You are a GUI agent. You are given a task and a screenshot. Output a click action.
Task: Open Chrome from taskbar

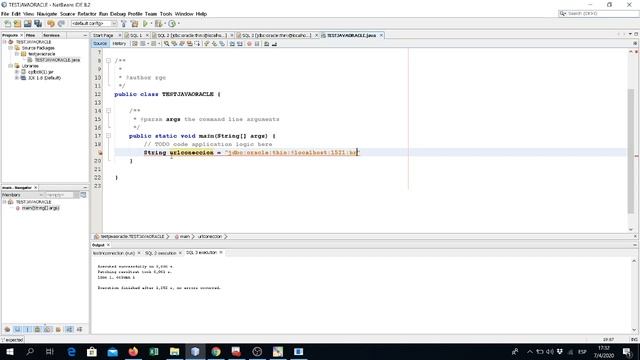pos(216,351)
